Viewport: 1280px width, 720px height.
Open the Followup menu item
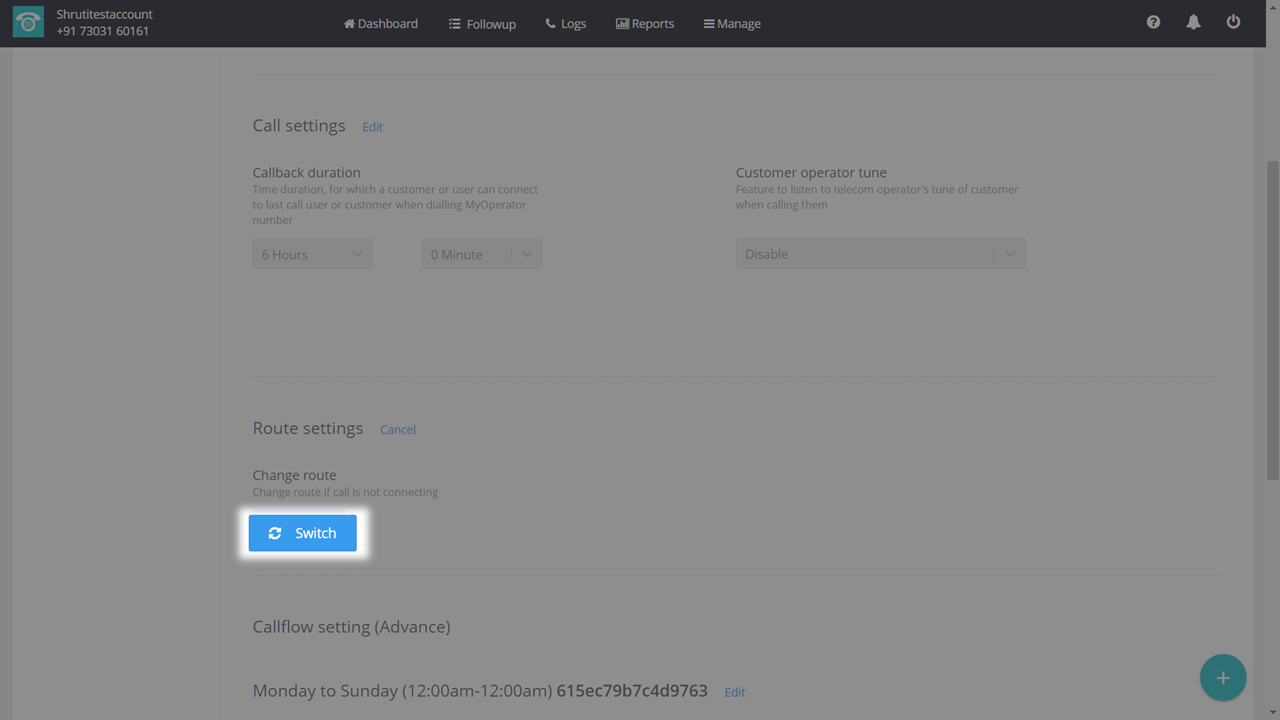point(482,24)
